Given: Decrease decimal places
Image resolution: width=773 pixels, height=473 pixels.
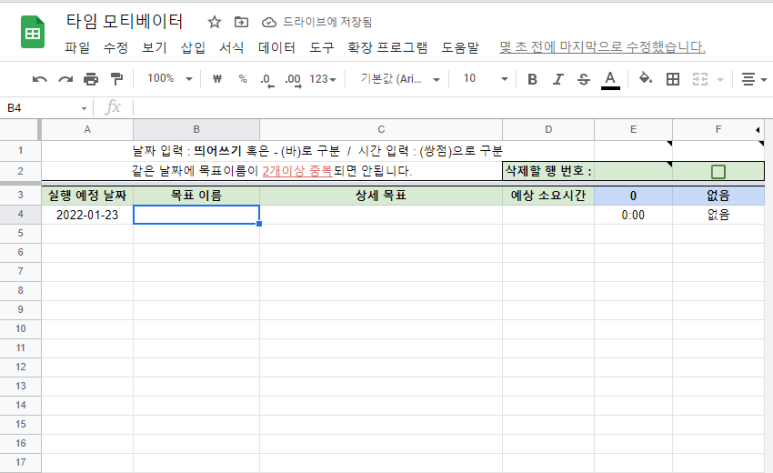Looking at the screenshot, I should (x=267, y=80).
